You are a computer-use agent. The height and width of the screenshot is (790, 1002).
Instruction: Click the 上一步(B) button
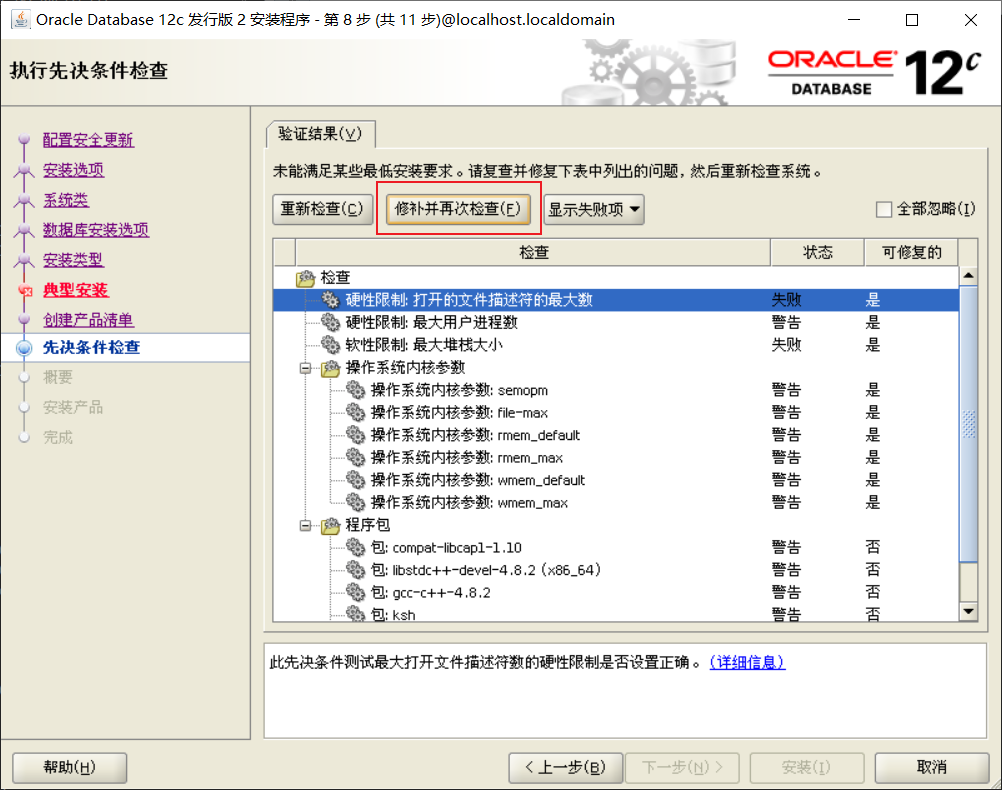coord(566,767)
